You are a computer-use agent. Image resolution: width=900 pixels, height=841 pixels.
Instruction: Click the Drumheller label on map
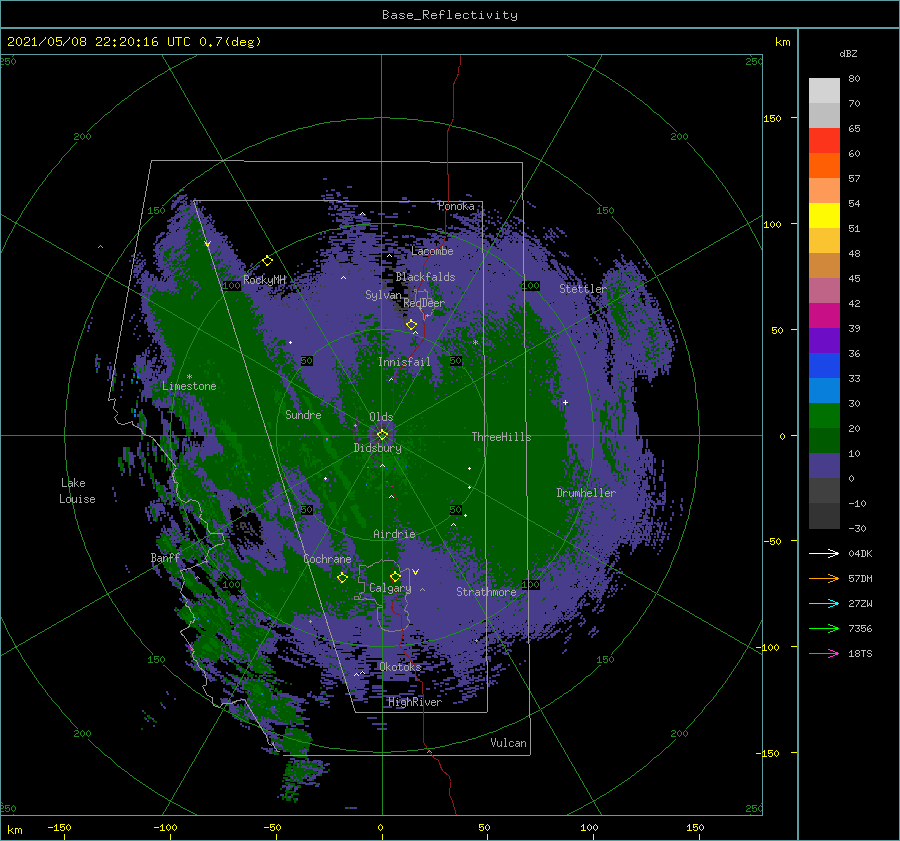pos(586,493)
